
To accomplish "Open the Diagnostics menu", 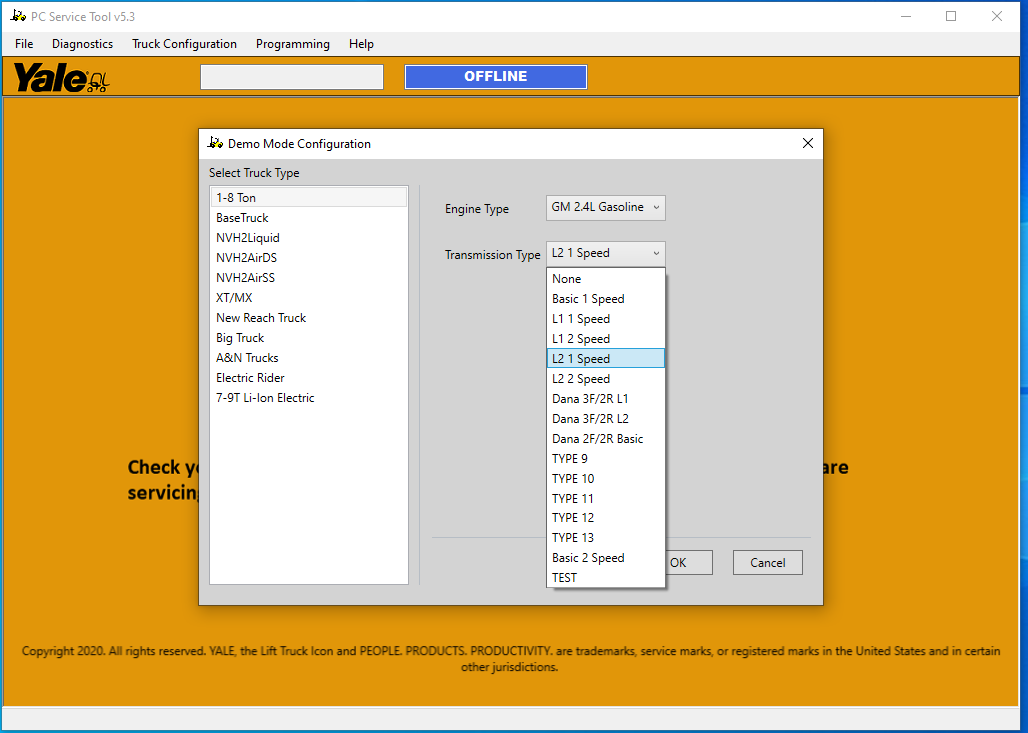I will [x=82, y=44].
